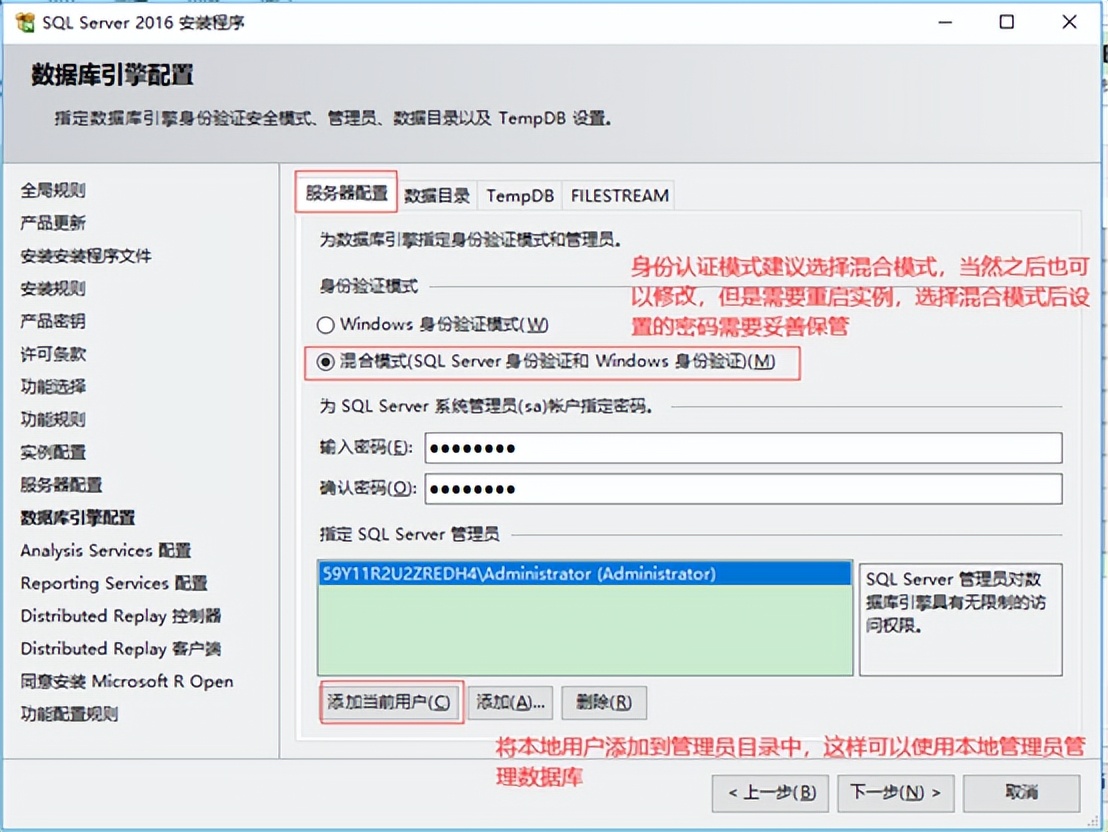Screen dimensions: 1108x832
Task: Select 同意安装 Microsoft R Open step
Action: pos(127,681)
